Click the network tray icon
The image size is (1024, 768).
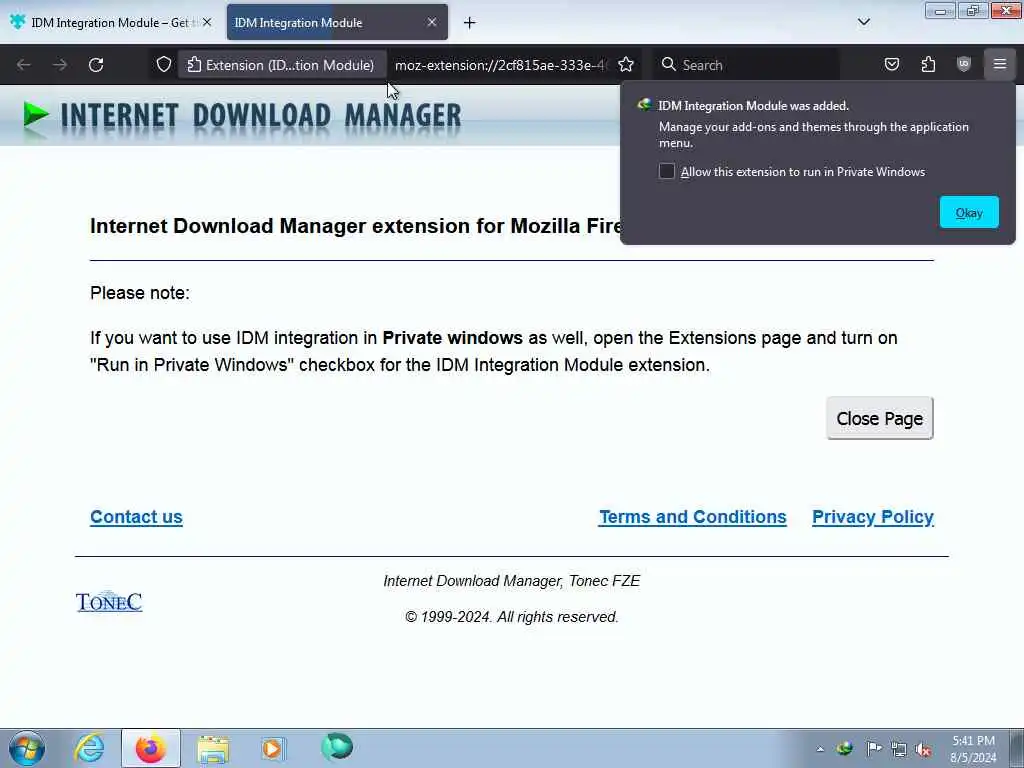(899, 749)
